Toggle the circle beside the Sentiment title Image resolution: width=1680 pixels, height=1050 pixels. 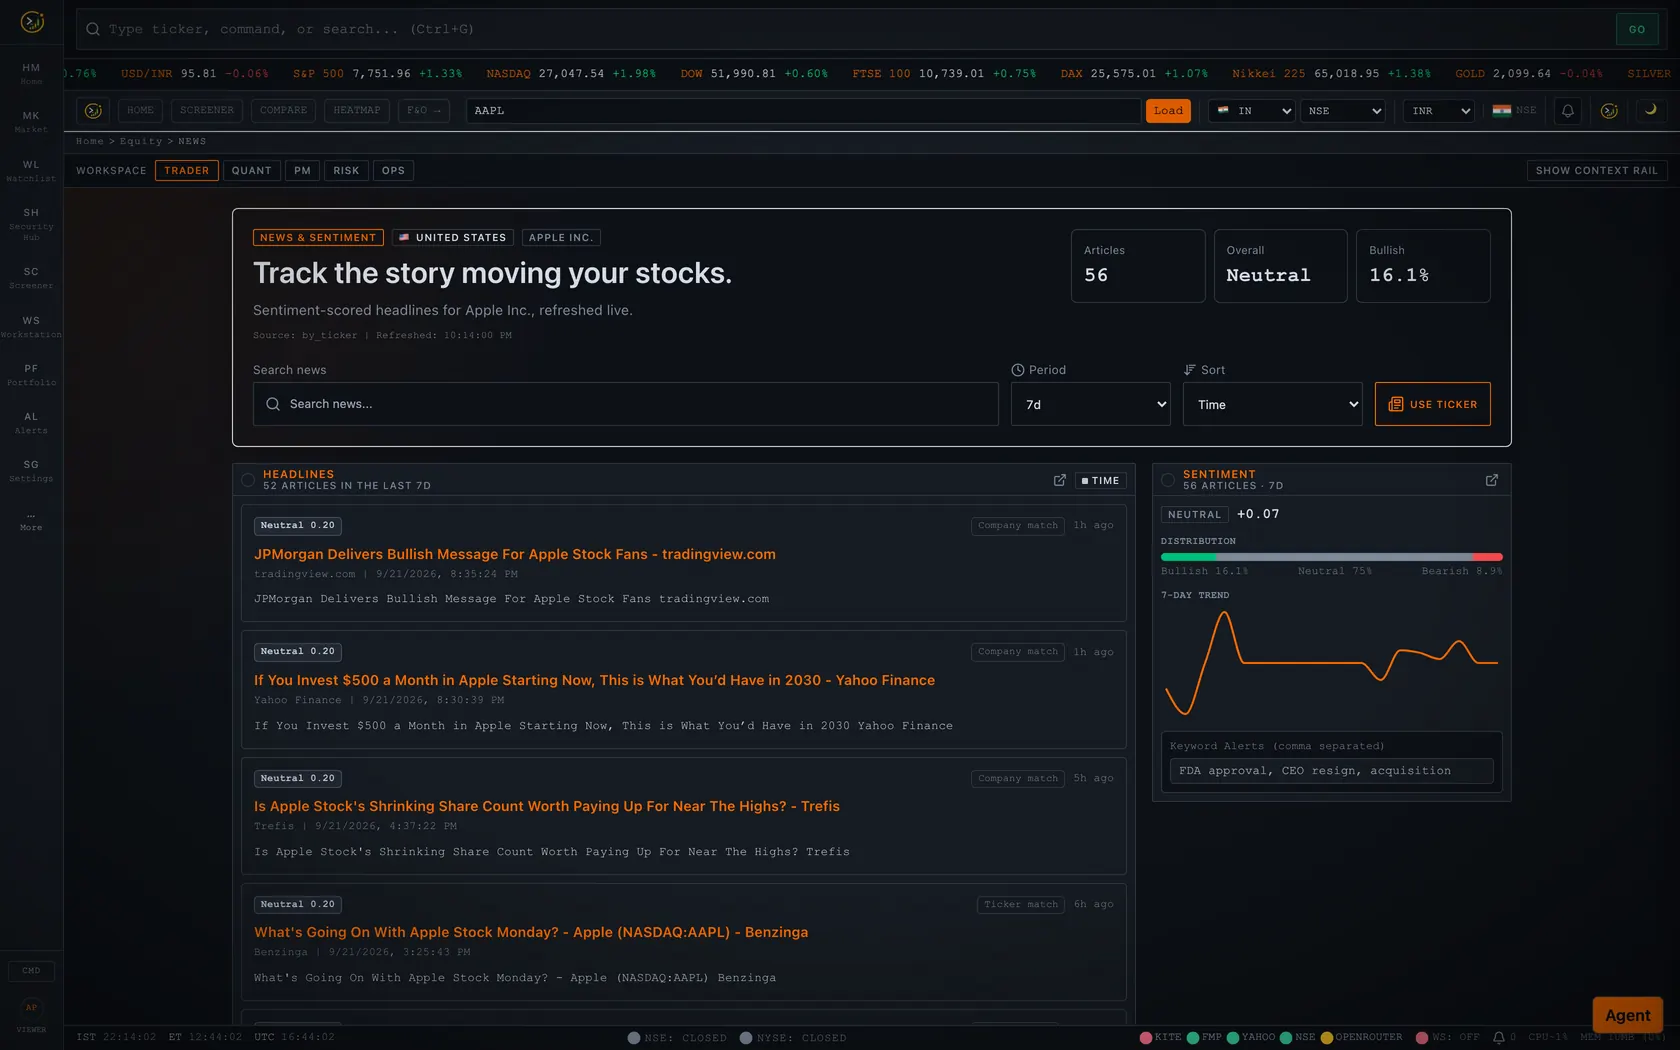(1168, 480)
